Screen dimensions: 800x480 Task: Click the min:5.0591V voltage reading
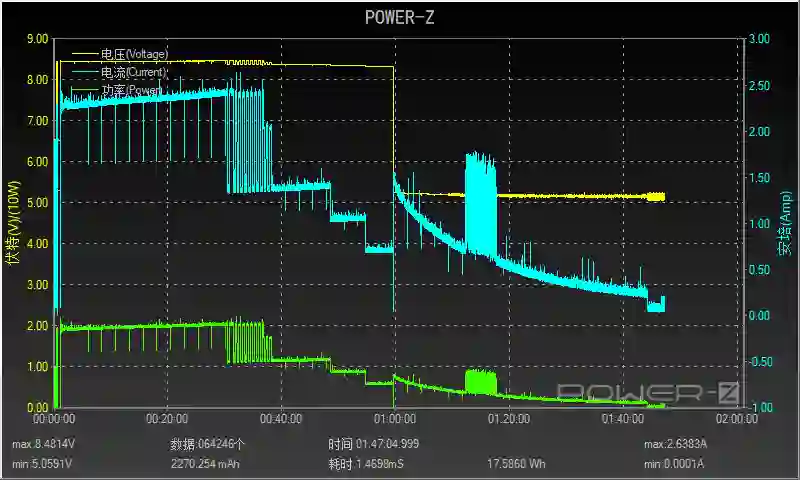42,464
